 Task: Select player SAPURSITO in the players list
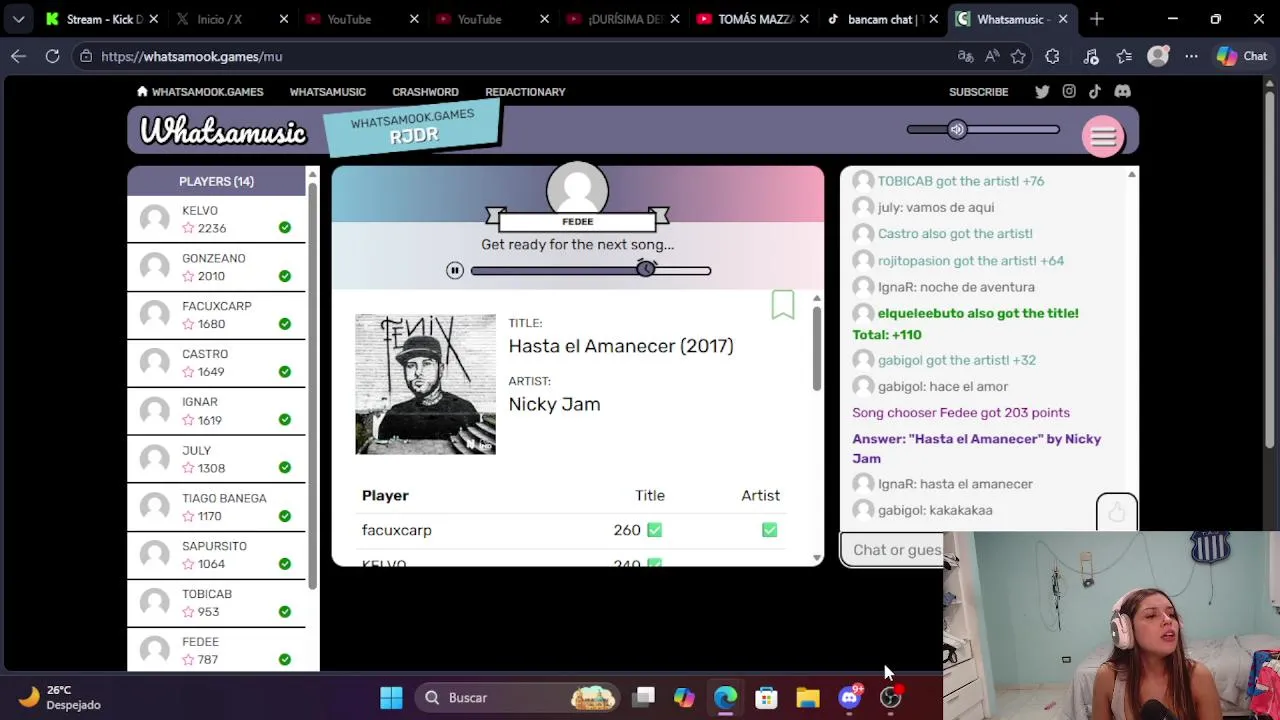click(216, 555)
